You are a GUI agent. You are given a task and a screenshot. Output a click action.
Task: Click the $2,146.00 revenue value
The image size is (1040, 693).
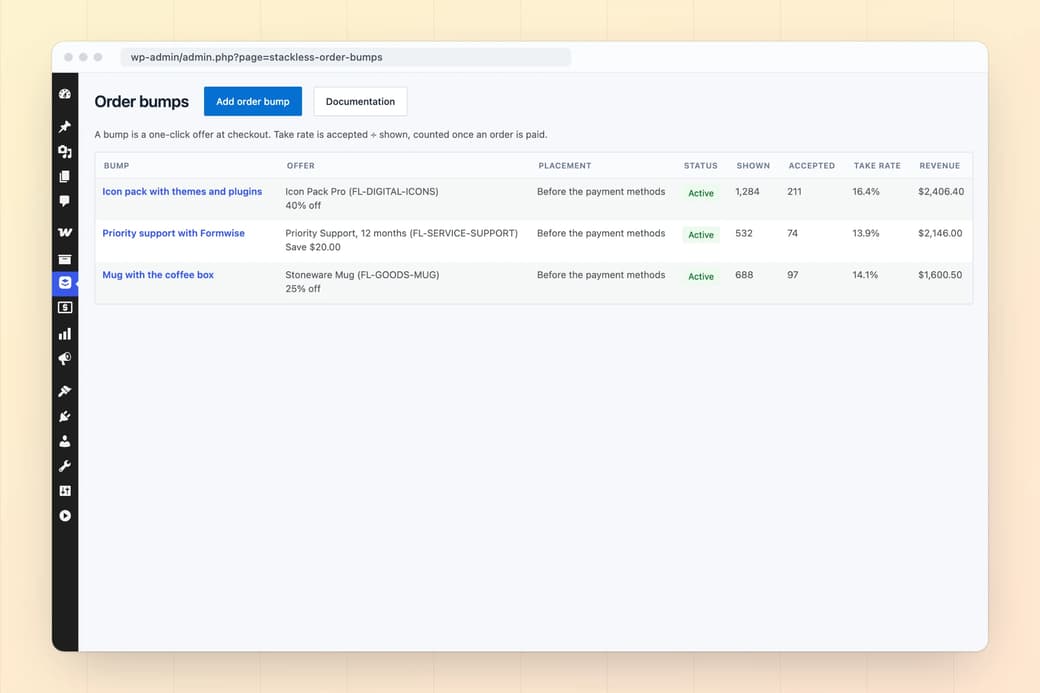click(940, 233)
